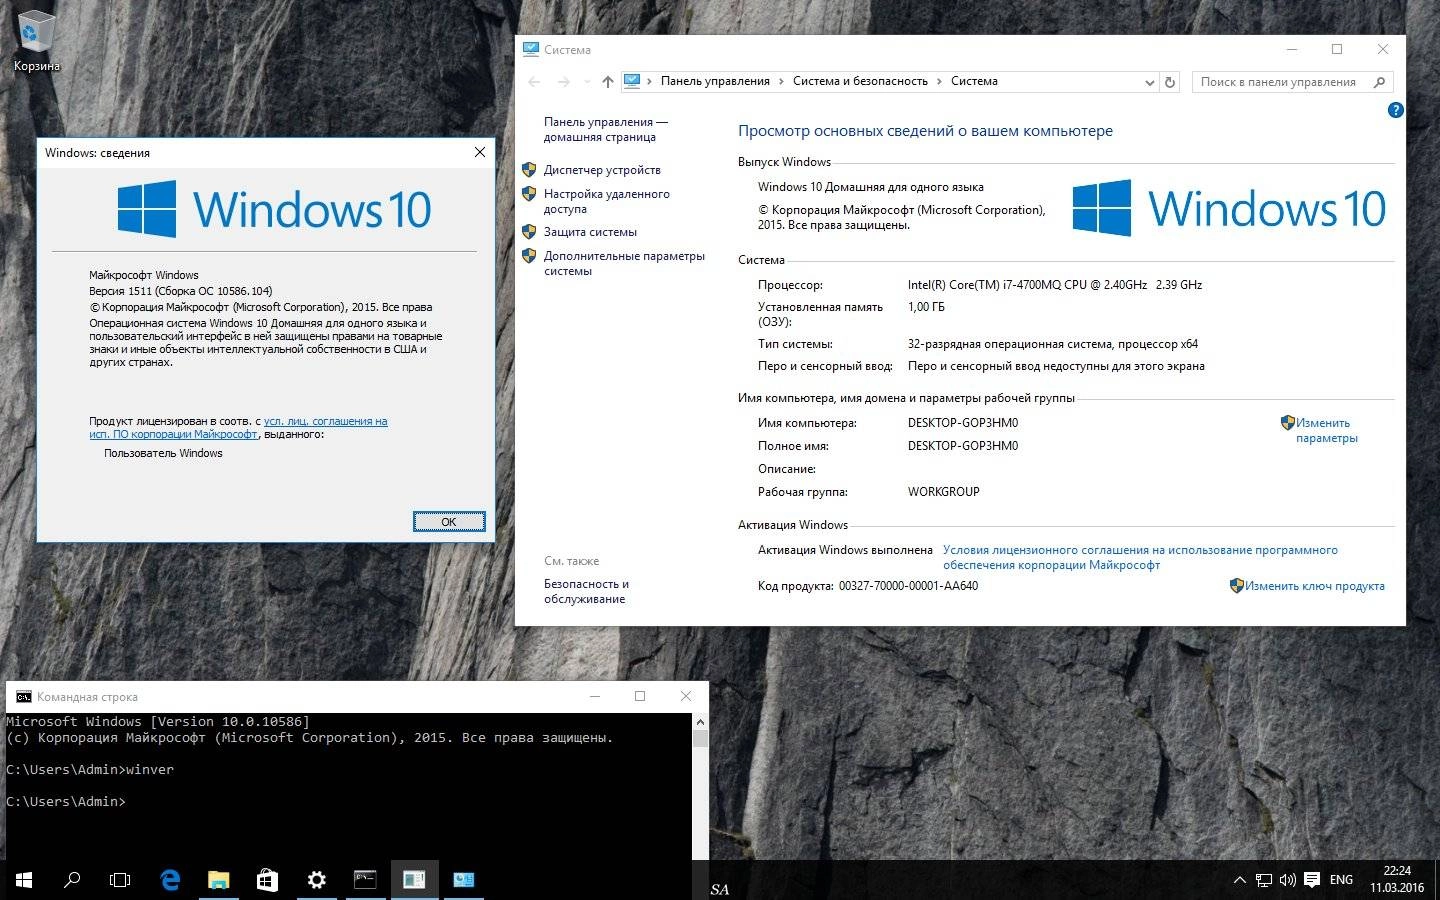Open the clock and calendar flyout
Viewport: 1440px width, 900px height.
1397,880
